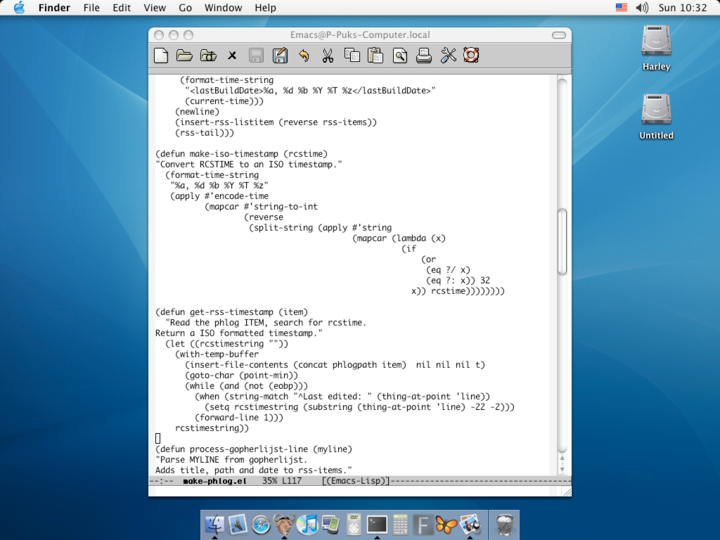
Task: Create a new file with the blank page icon
Action: [161, 56]
